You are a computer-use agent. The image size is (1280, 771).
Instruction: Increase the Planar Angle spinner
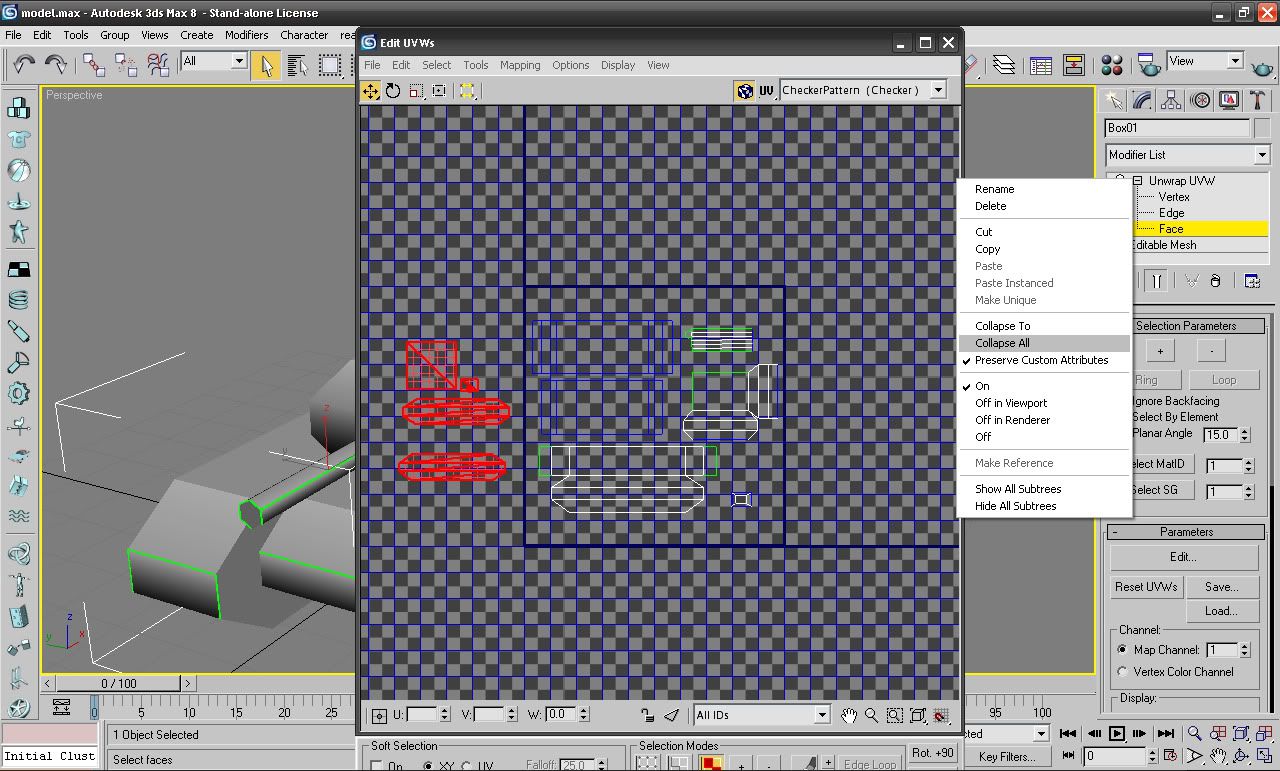(x=1245, y=430)
